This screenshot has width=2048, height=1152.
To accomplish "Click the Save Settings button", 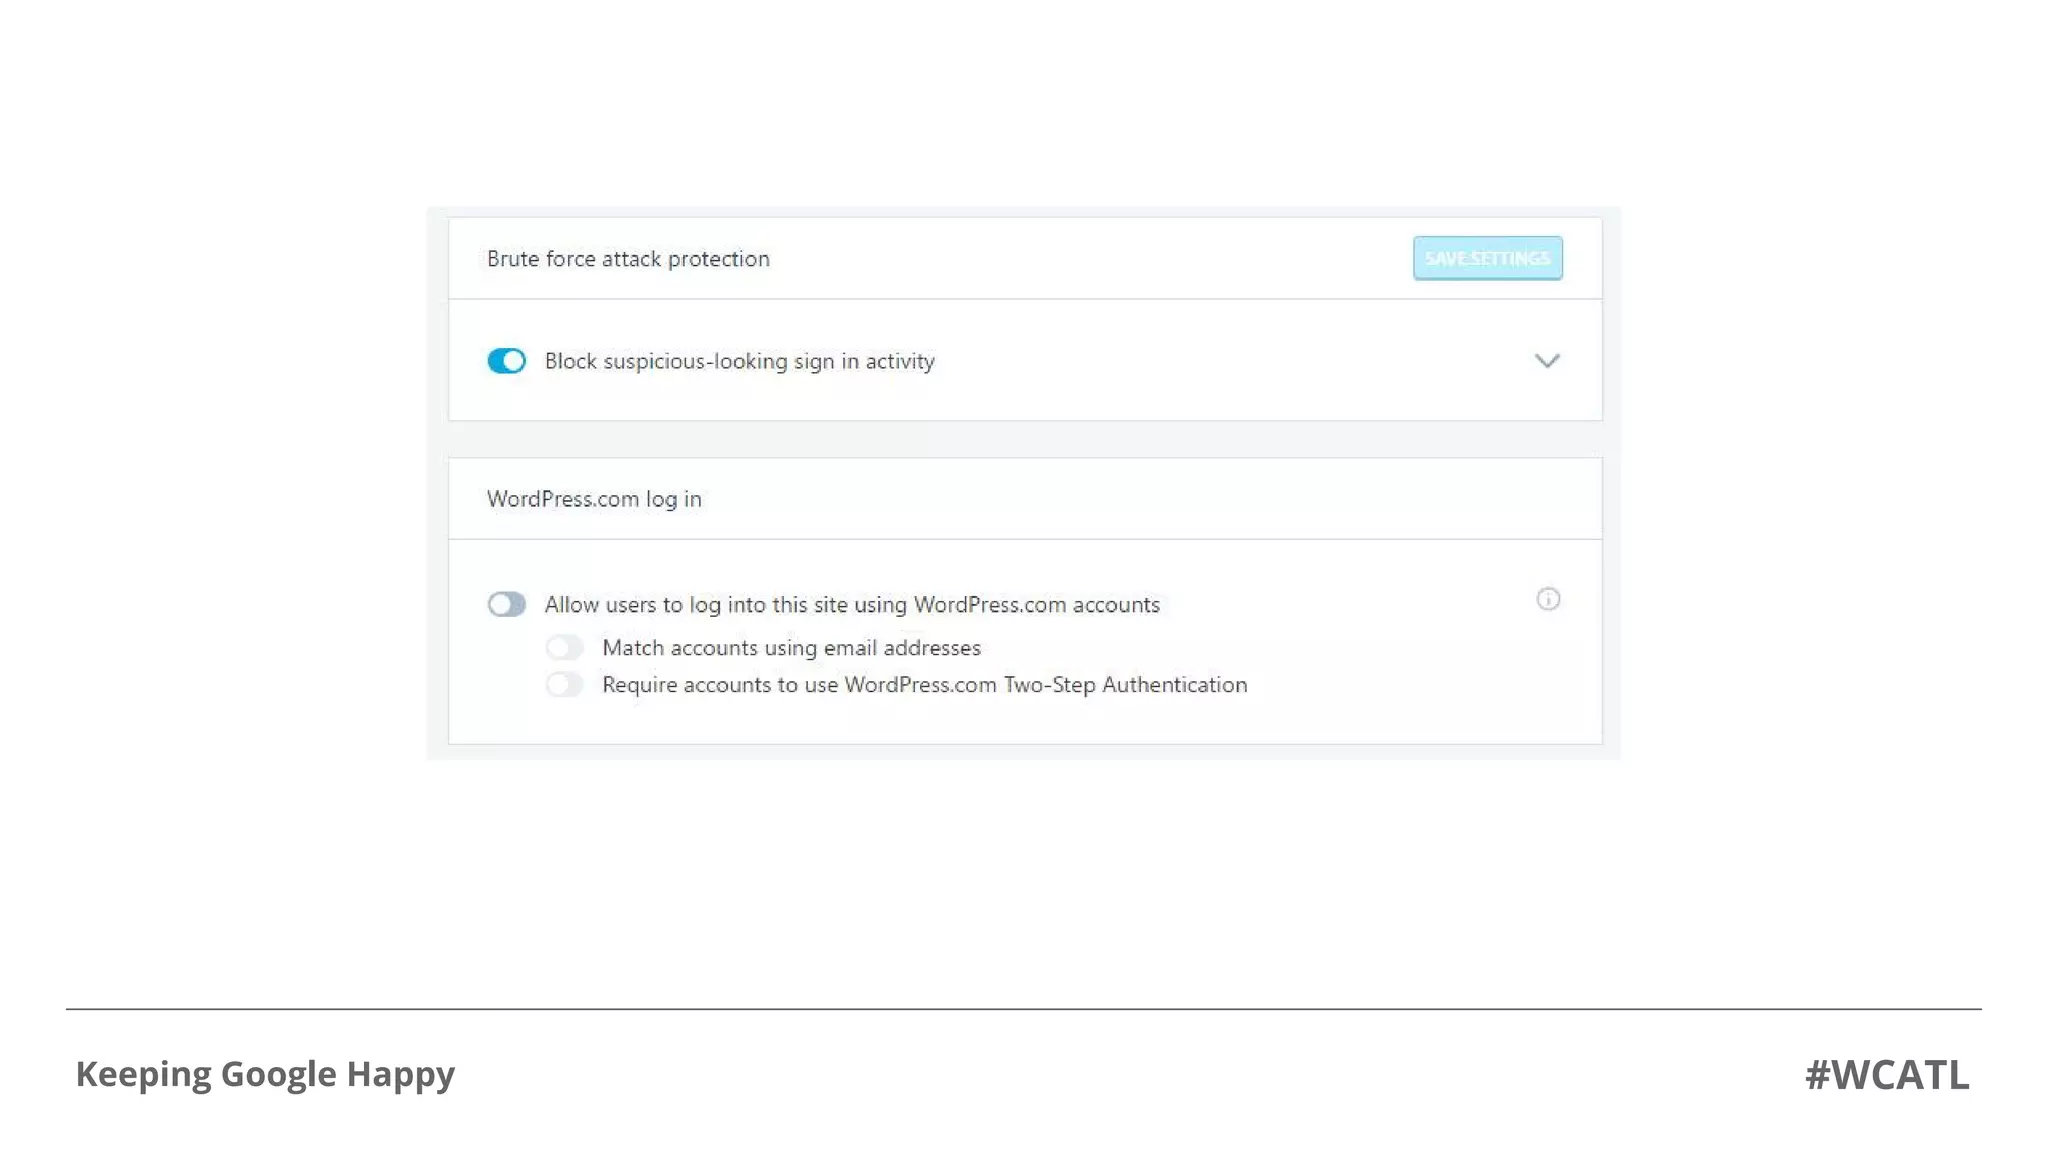I will (1487, 258).
